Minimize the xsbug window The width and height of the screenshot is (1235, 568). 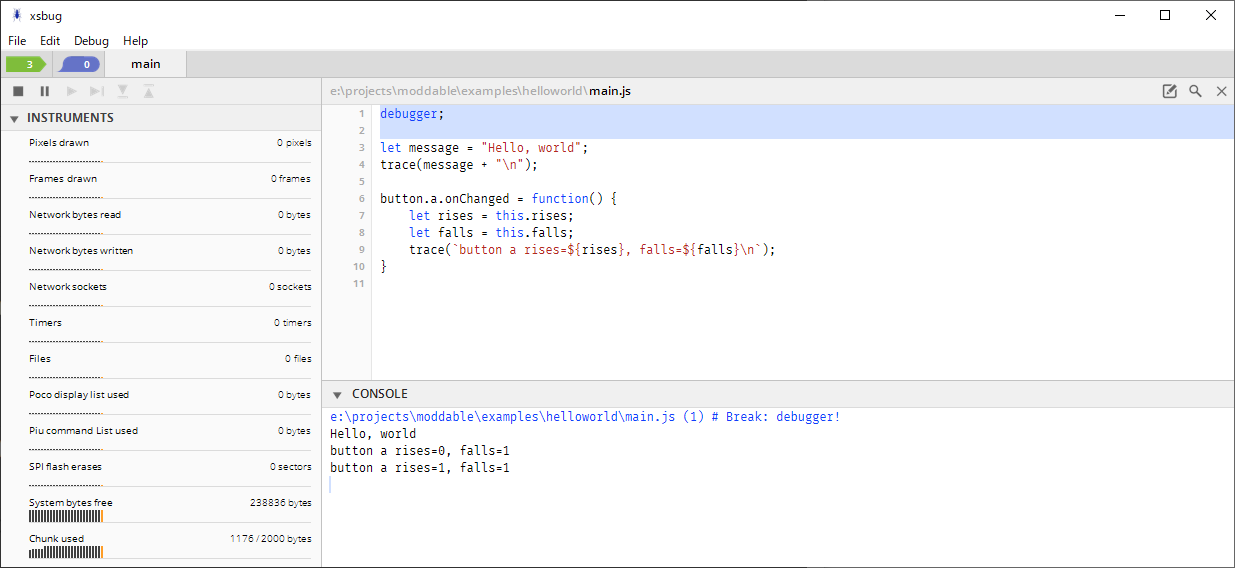tap(1118, 15)
